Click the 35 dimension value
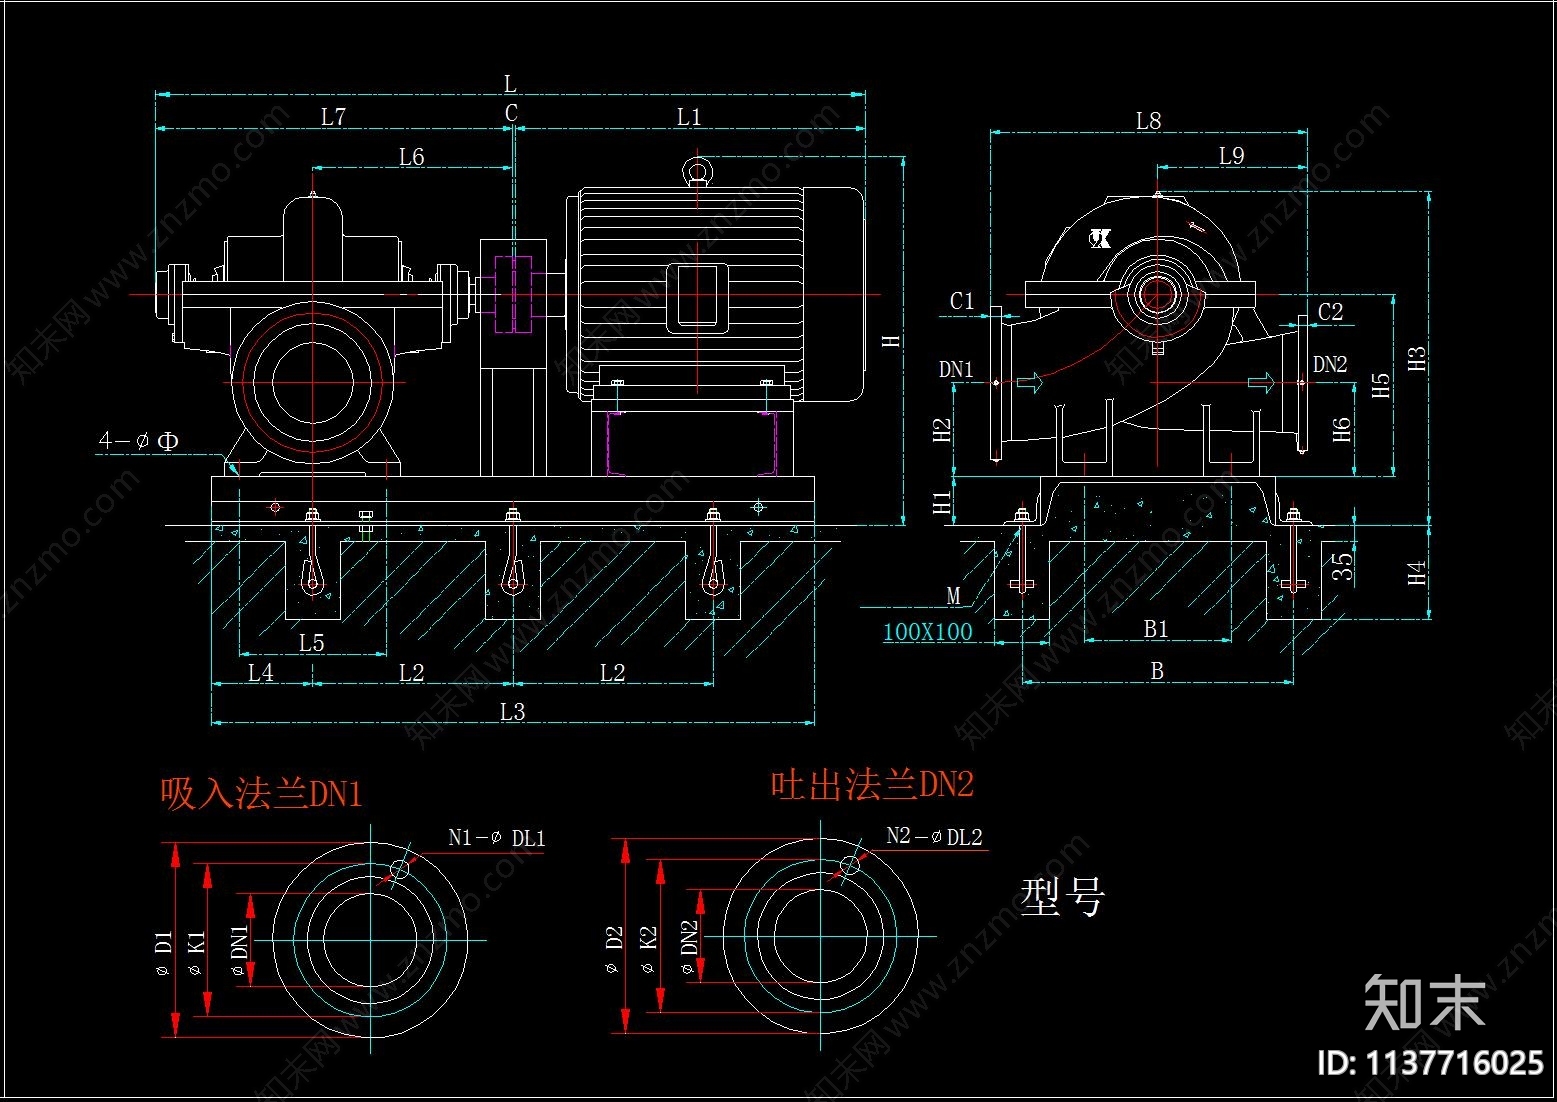 1342,567
